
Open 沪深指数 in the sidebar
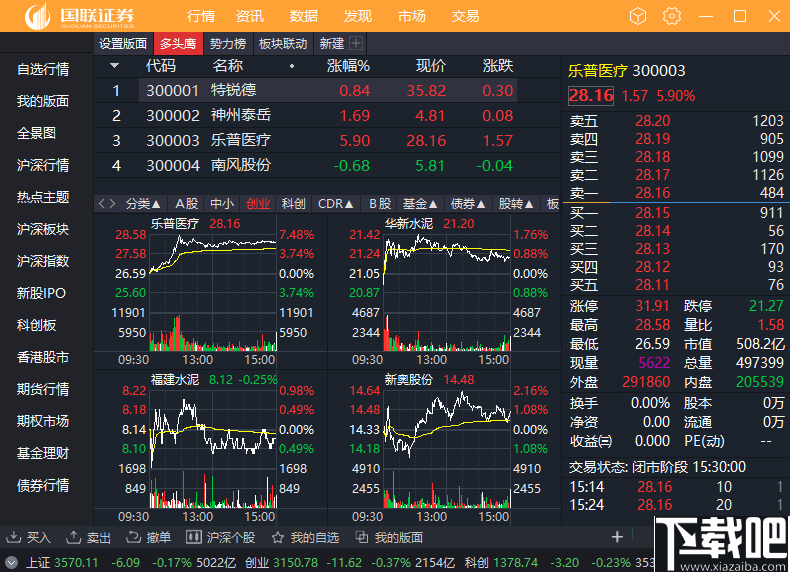pos(43,261)
